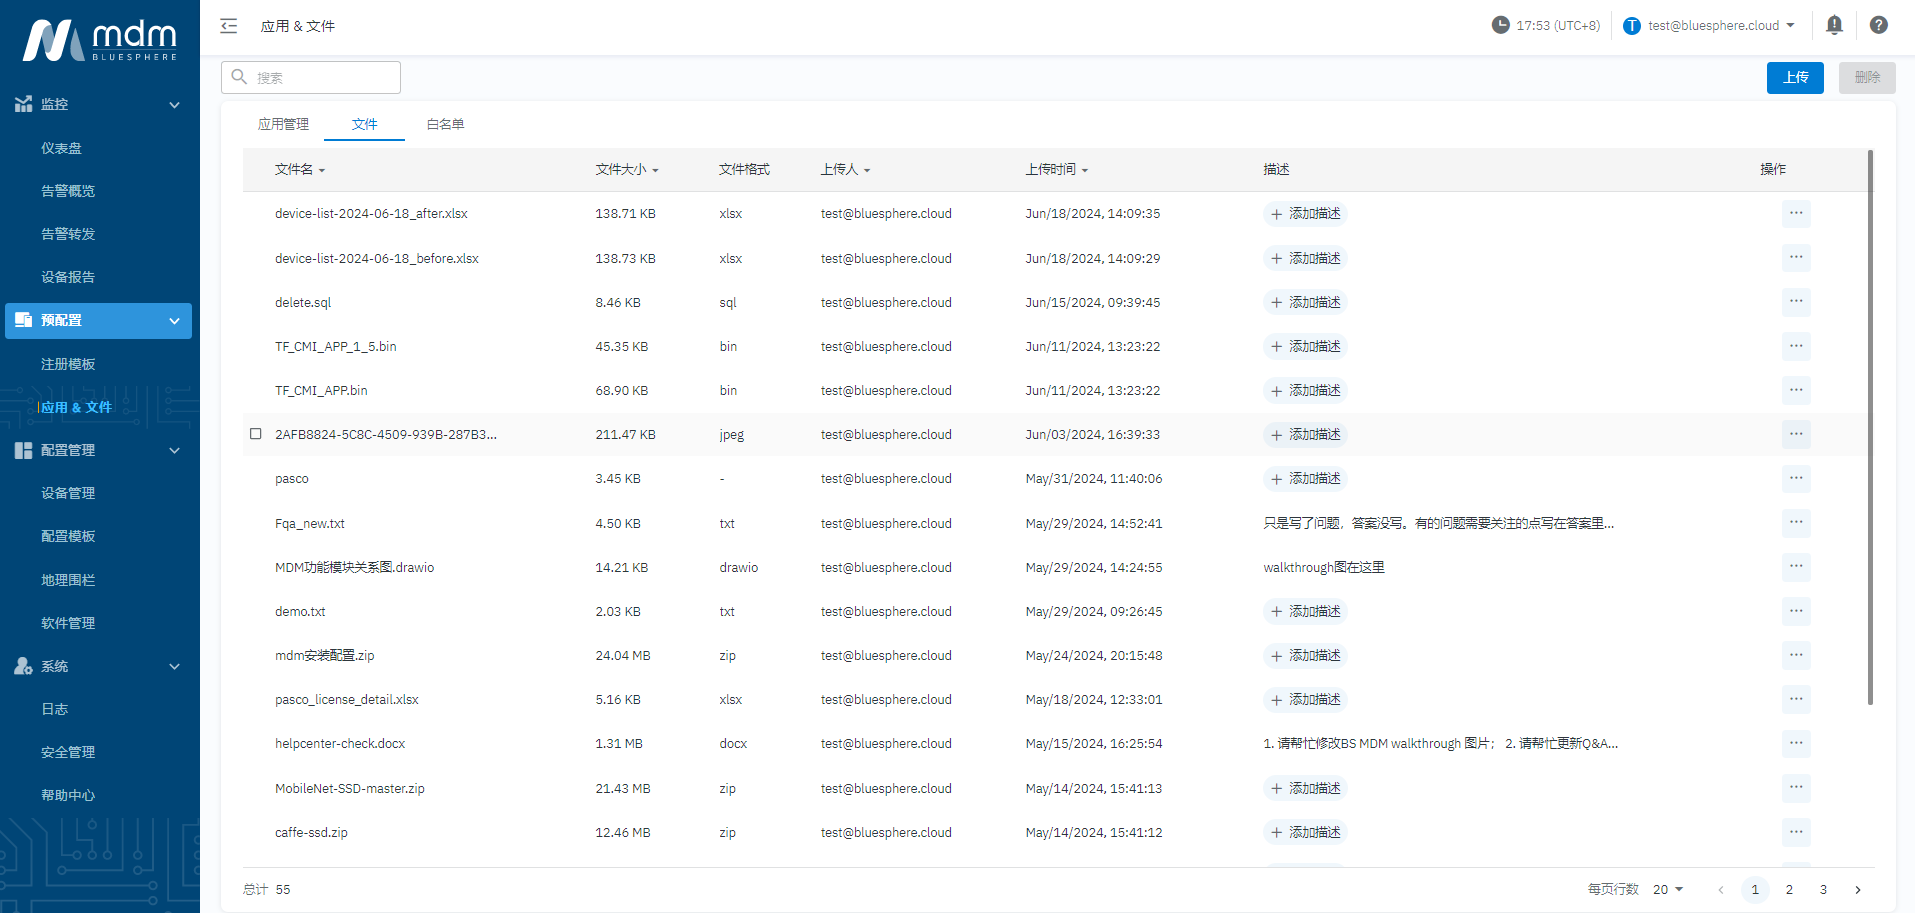This screenshot has width=1915, height=913.
Task: Go to next page arrow
Action: point(1857,890)
